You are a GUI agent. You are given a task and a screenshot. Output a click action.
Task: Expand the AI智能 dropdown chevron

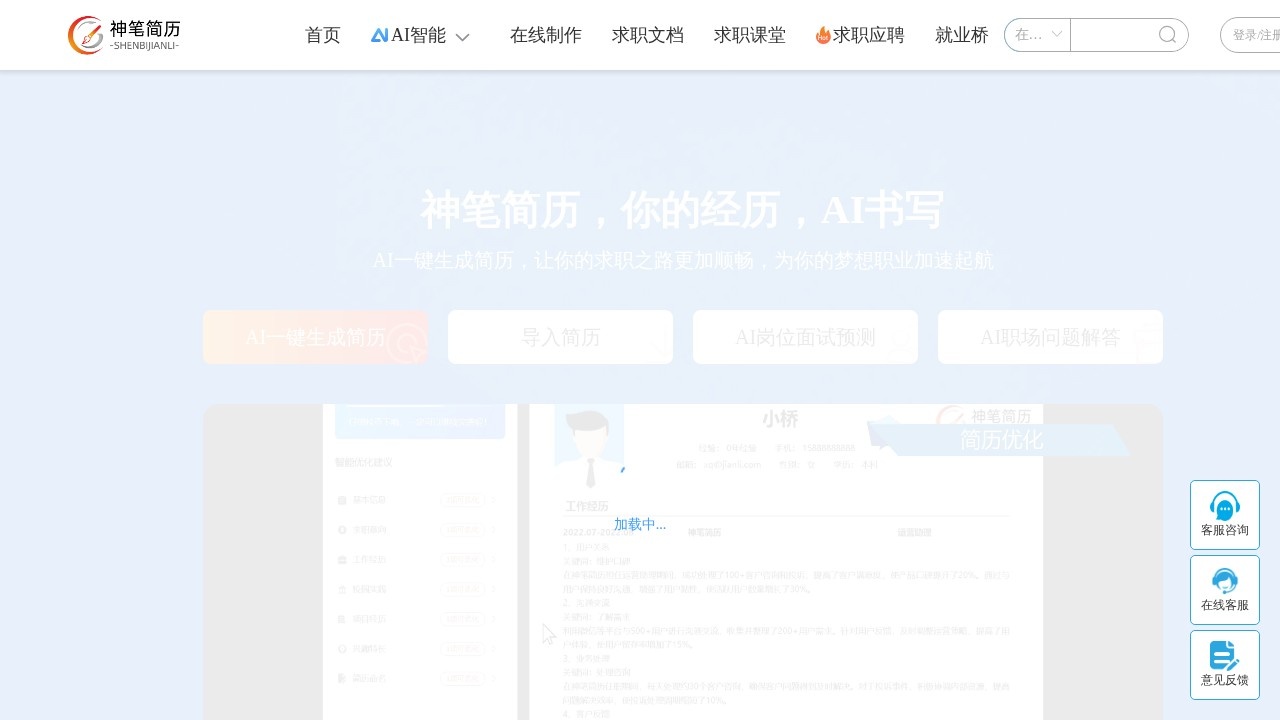coord(462,37)
